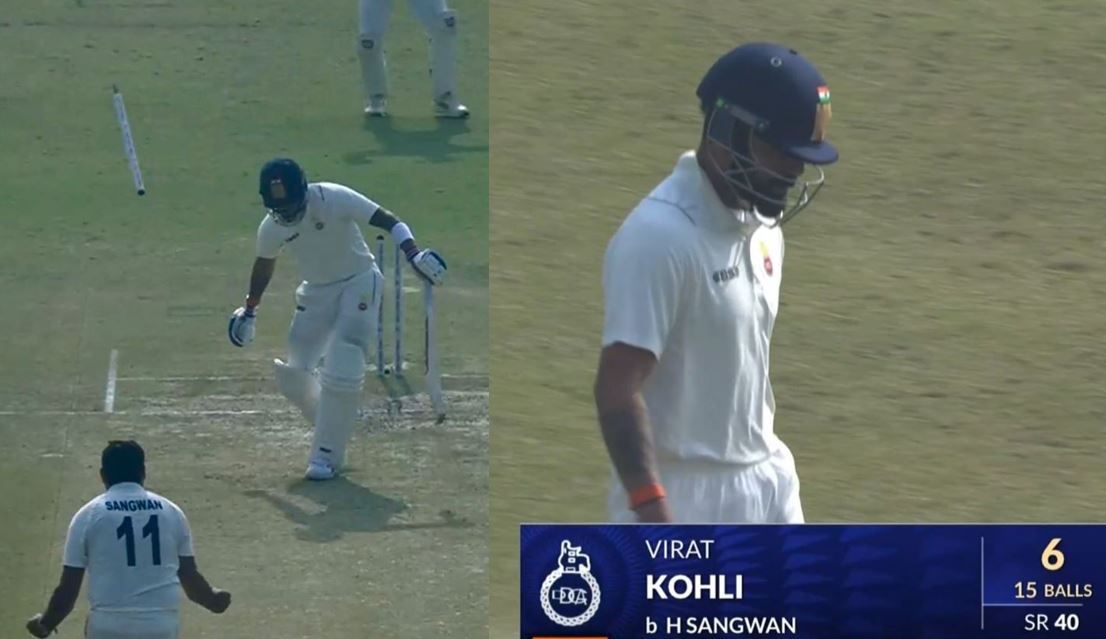
Task: Click the KOHLI surname text
Action: click(x=694, y=588)
